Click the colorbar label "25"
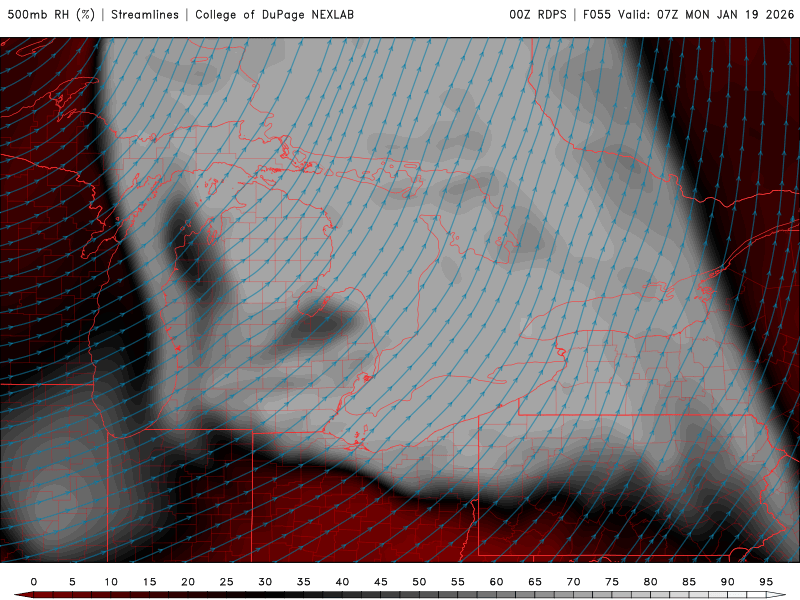 pyautogui.click(x=227, y=582)
